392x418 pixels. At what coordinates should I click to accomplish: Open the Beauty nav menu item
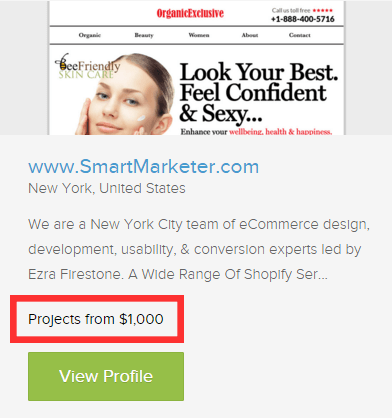click(x=144, y=35)
